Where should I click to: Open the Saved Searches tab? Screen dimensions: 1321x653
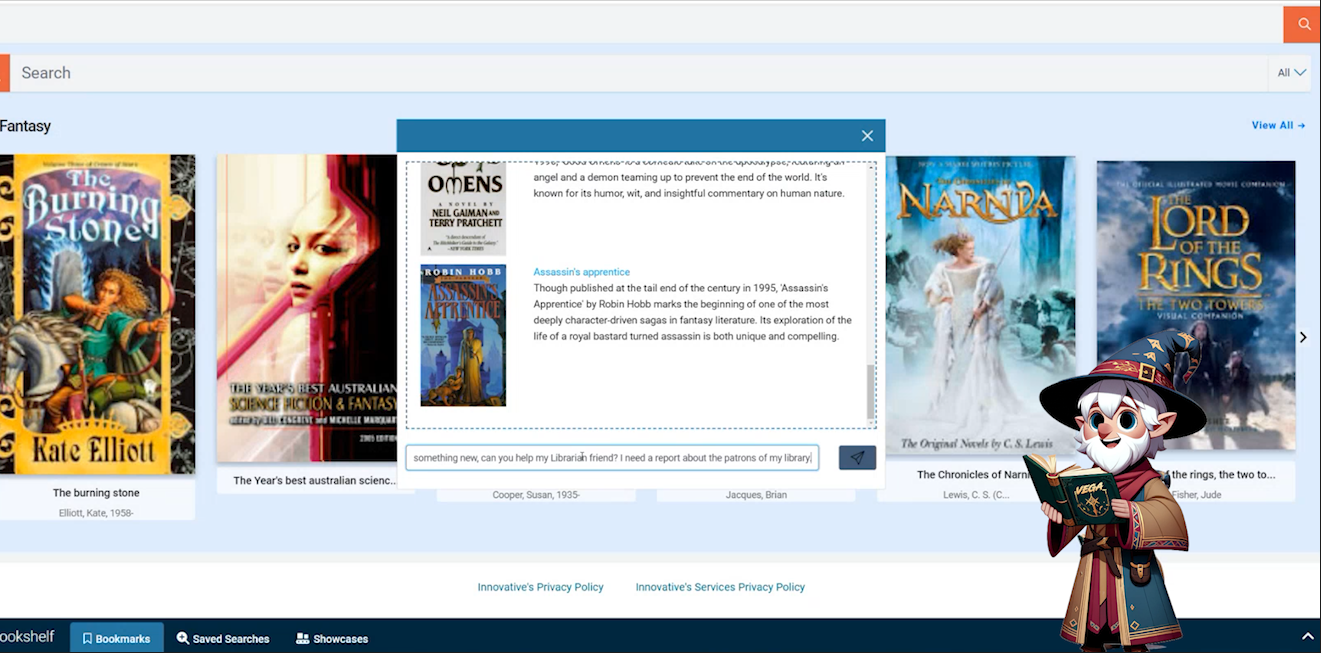tap(223, 638)
